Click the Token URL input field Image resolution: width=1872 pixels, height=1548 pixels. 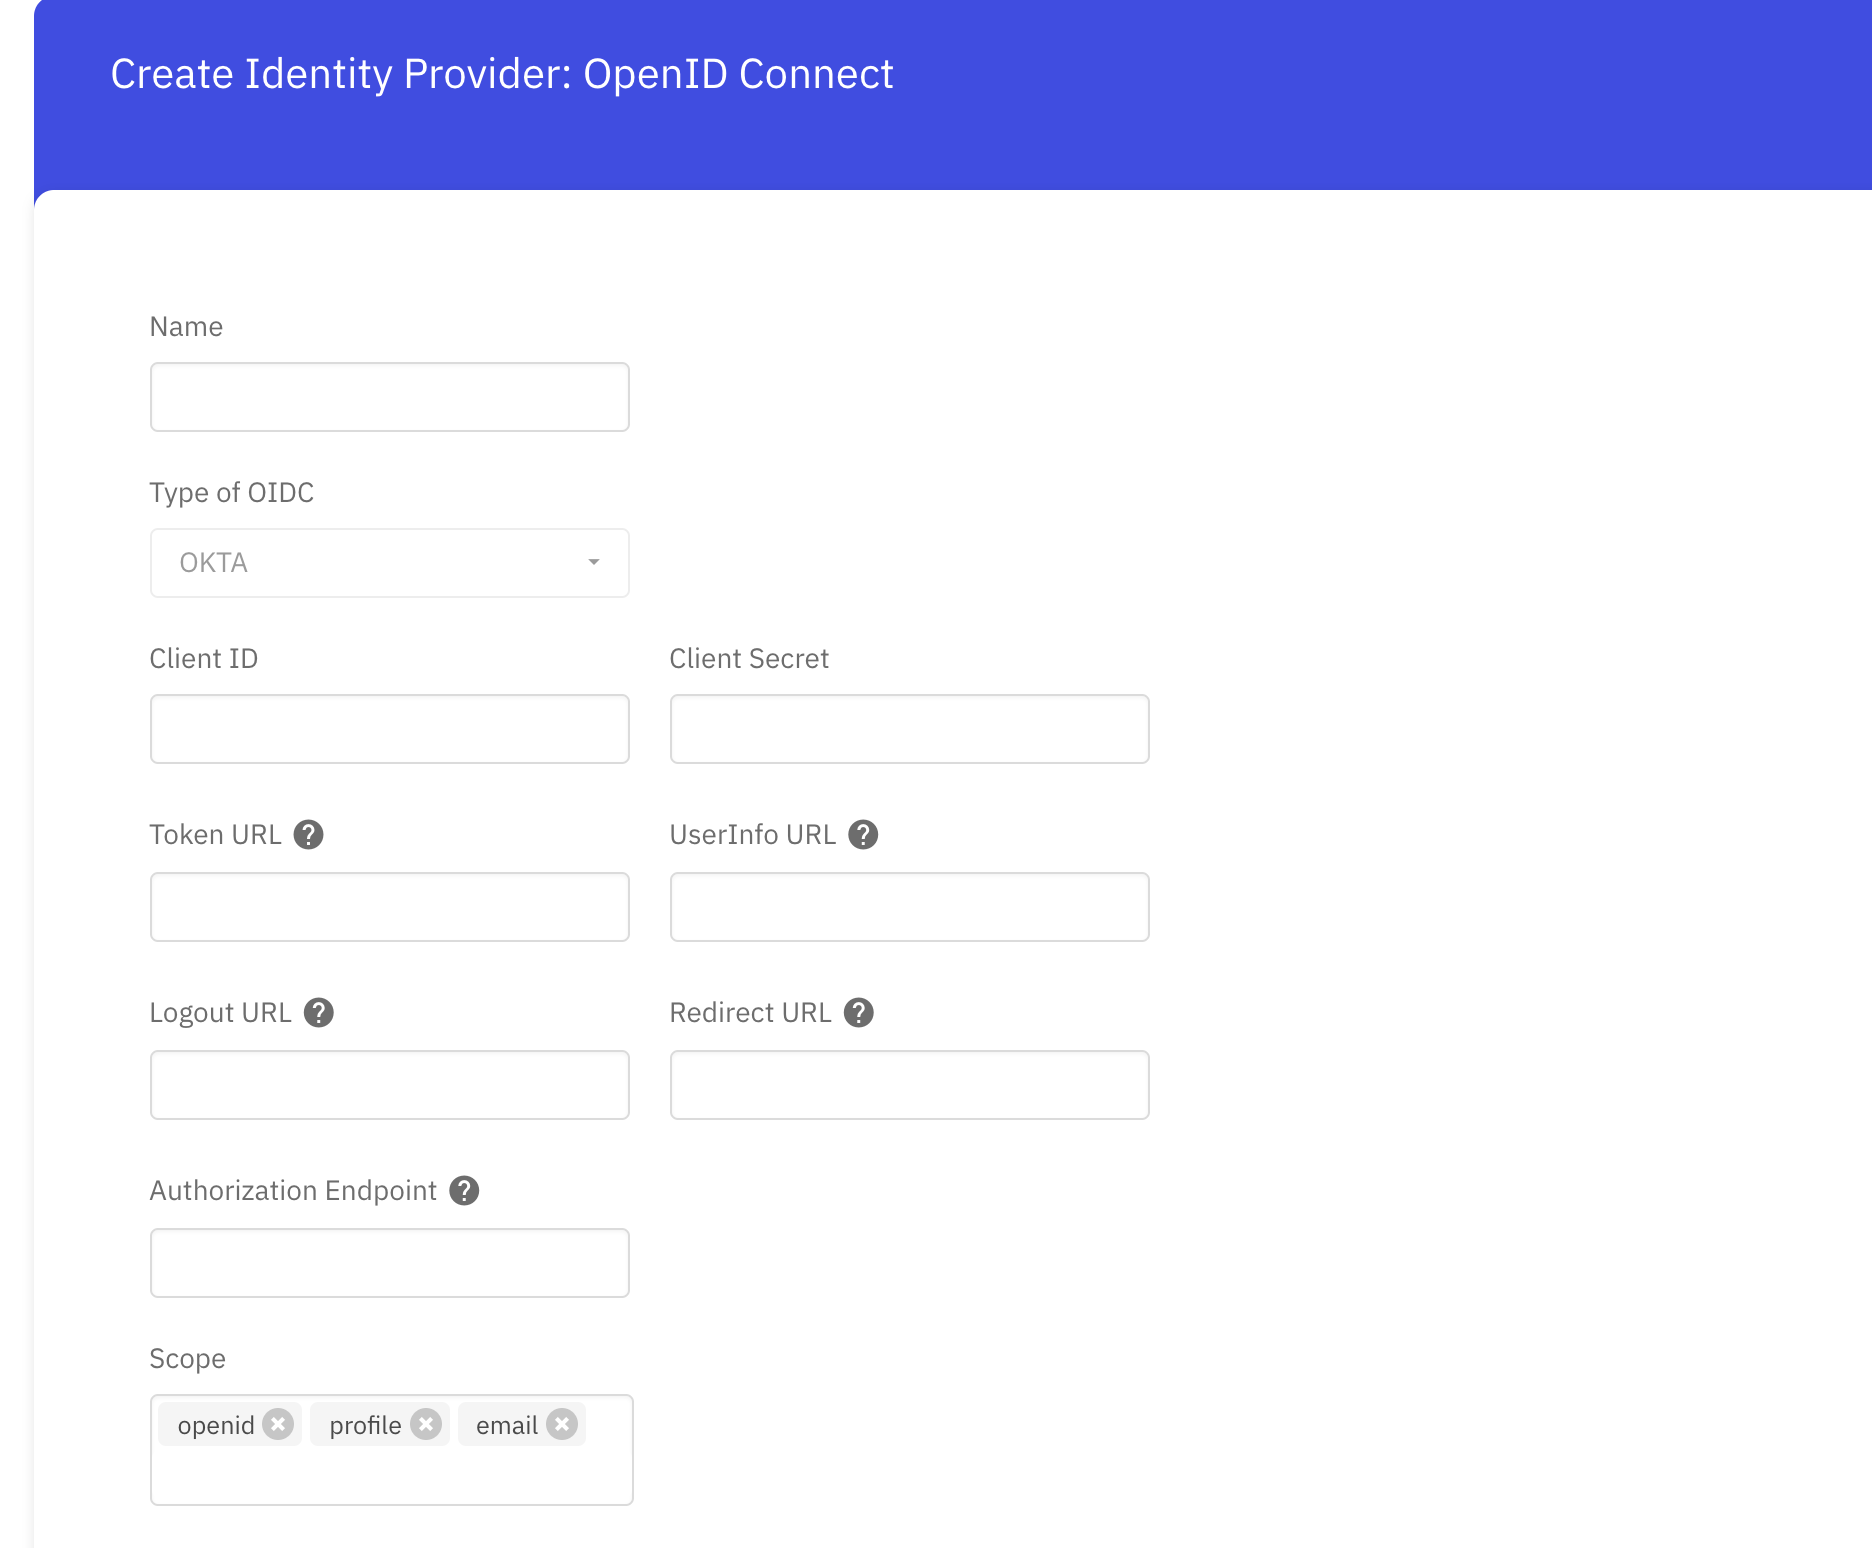point(389,906)
